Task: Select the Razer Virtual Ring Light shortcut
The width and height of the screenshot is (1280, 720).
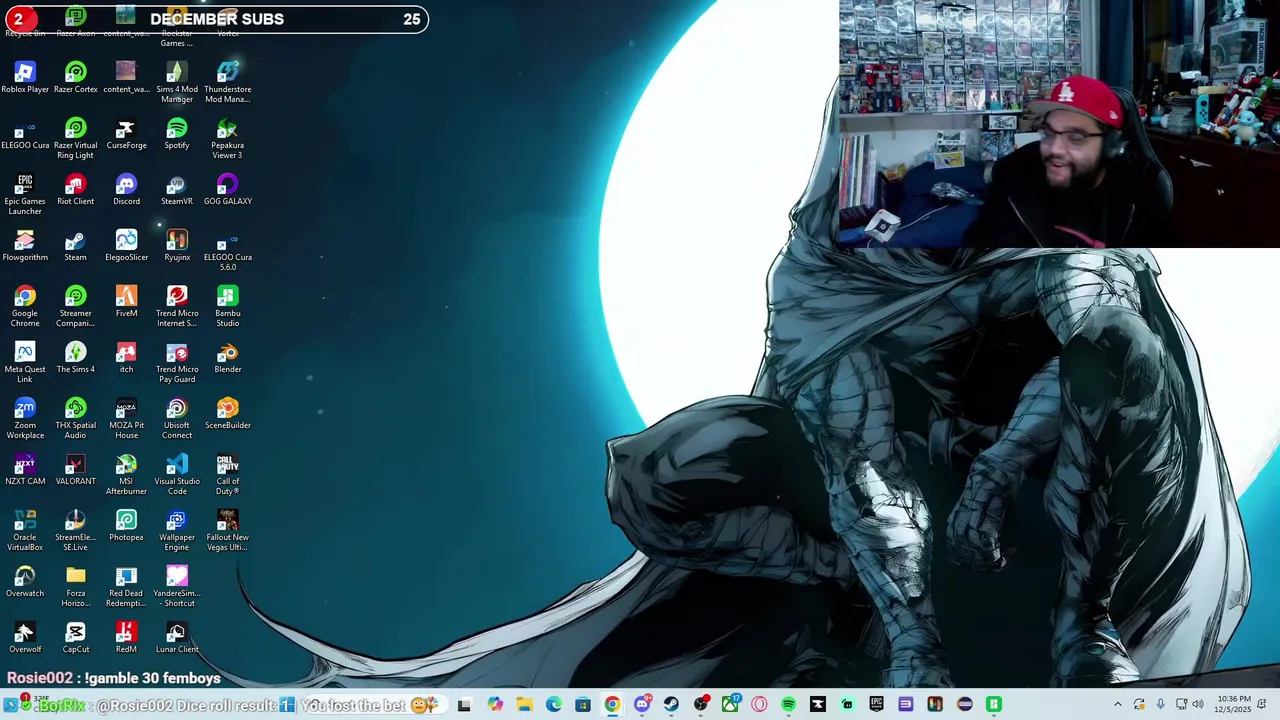Action: coord(76,138)
